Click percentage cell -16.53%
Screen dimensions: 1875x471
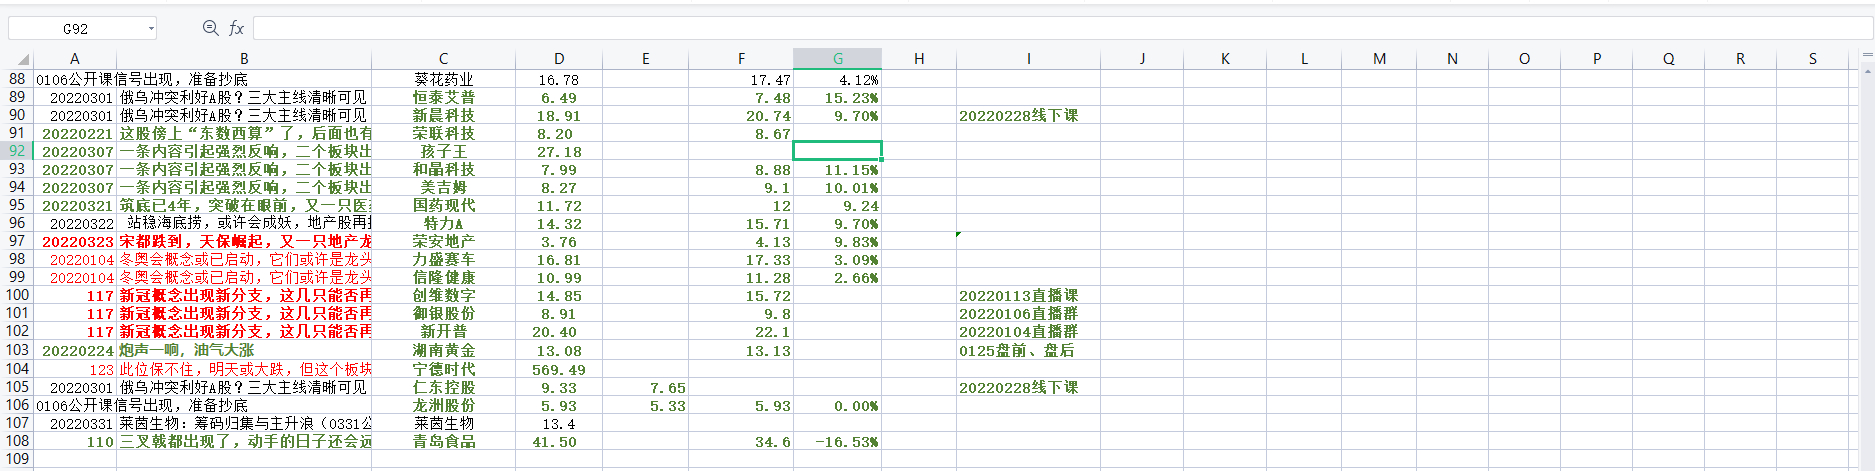(838, 441)
